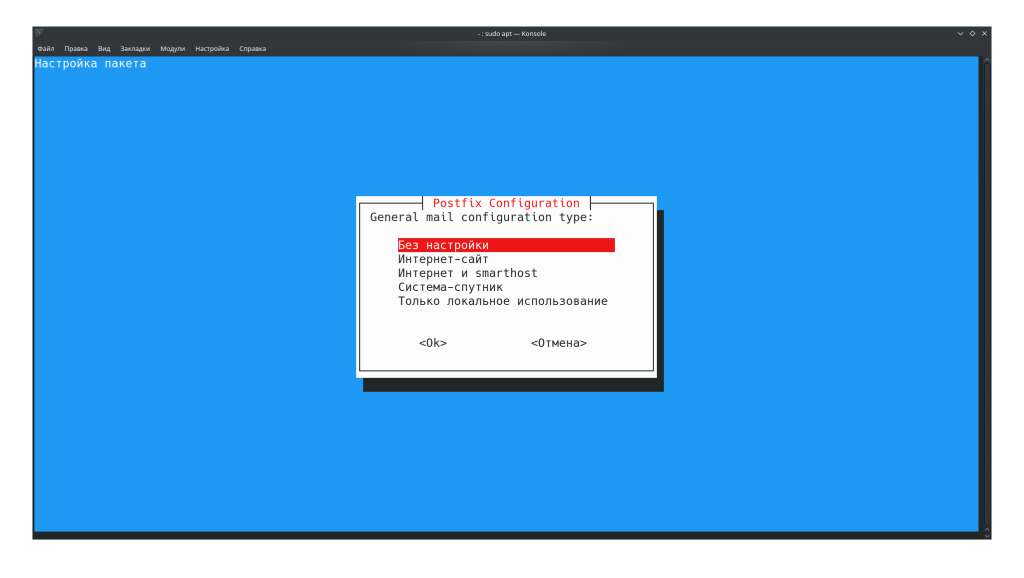
Task: Click the 'General mail configuration type:' label
Action: [482, 217]
